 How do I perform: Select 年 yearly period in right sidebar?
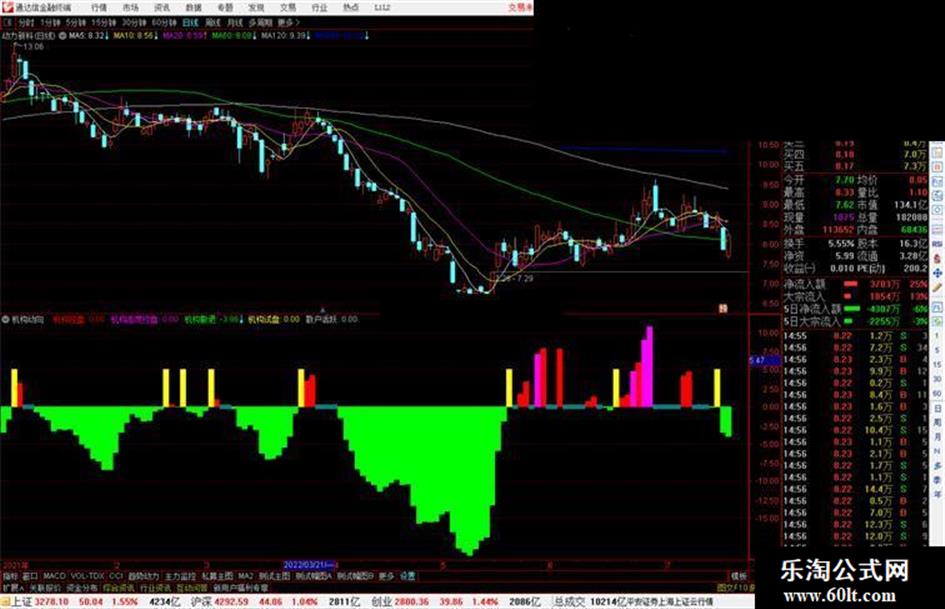937,494
